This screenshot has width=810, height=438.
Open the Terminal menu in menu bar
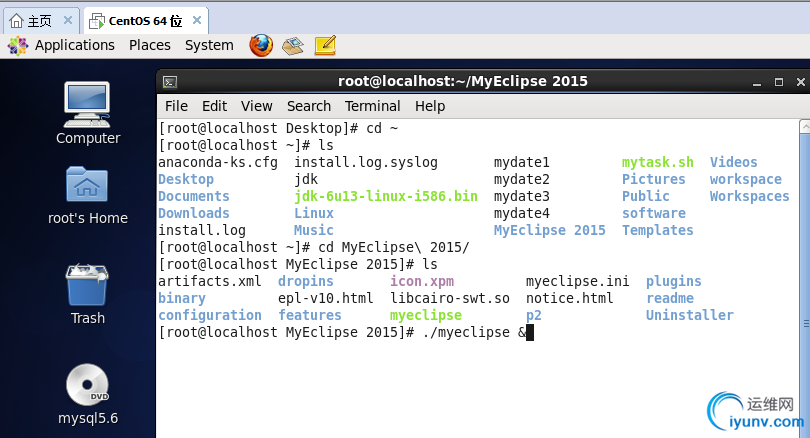pos(372,106)
